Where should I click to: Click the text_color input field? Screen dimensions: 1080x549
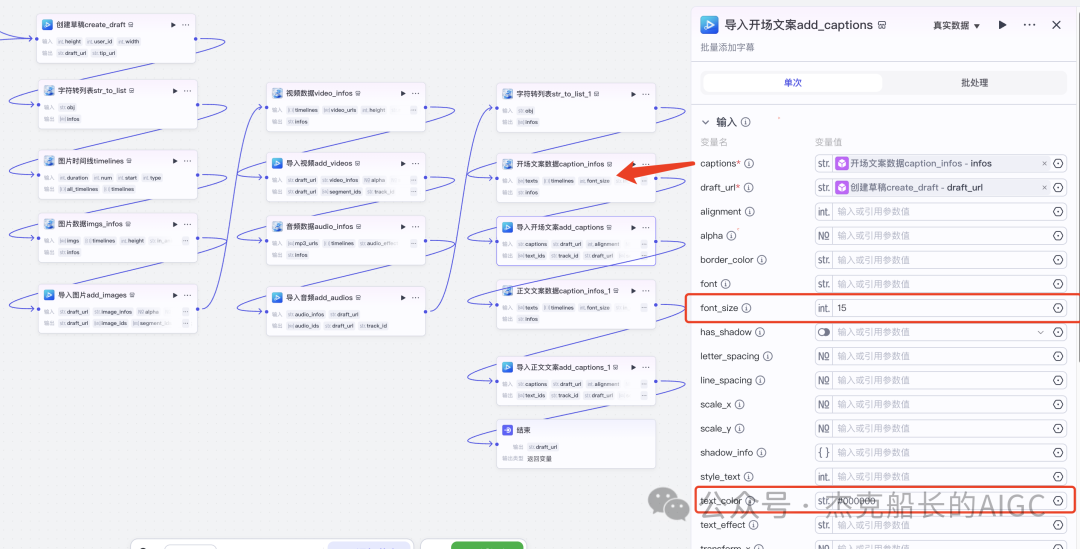942,501
